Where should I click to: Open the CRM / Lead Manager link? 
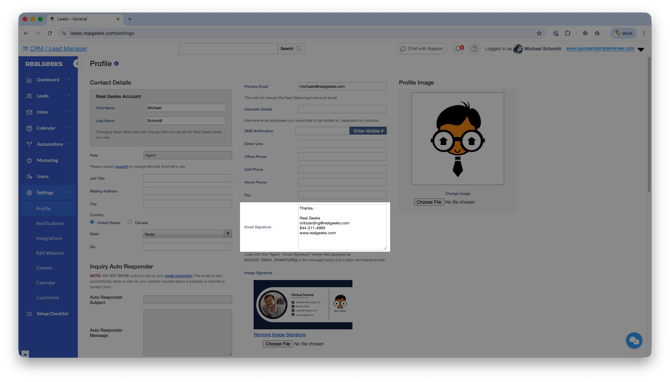[x=58, y=49]
